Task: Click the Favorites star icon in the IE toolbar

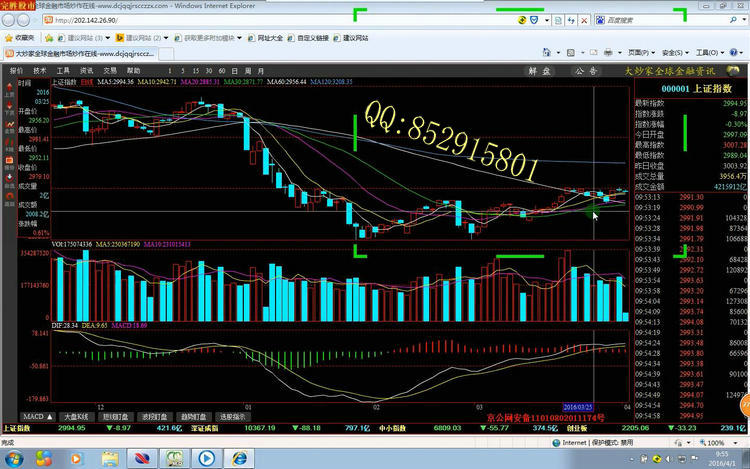Action: [x=10, y=37]
